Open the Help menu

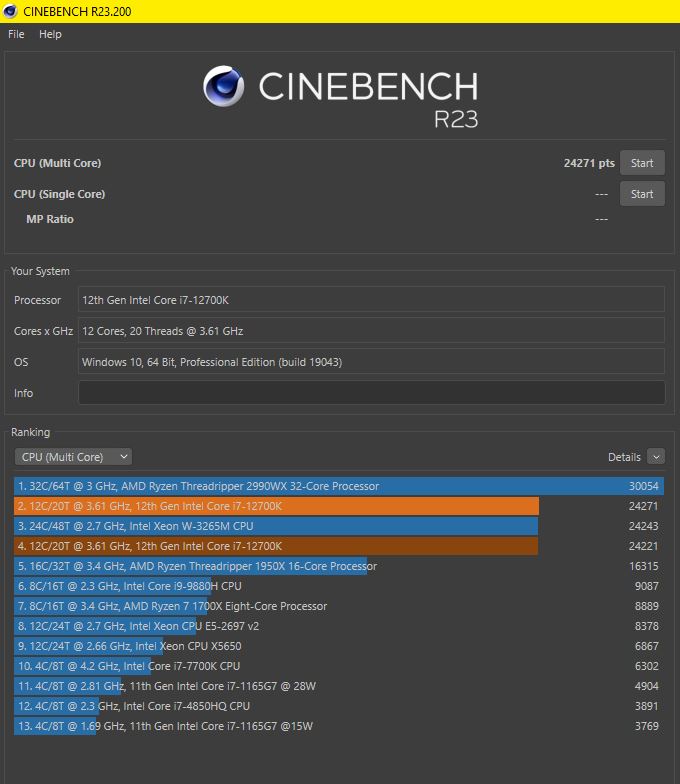(x=50, y=34)
